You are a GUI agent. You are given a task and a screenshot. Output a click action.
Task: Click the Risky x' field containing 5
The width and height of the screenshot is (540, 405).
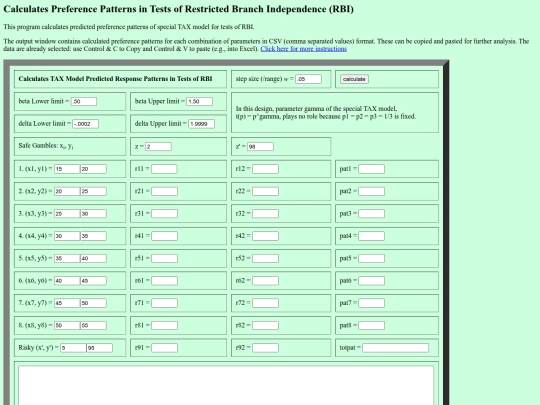pyautogui.click(x=73, y=348)
